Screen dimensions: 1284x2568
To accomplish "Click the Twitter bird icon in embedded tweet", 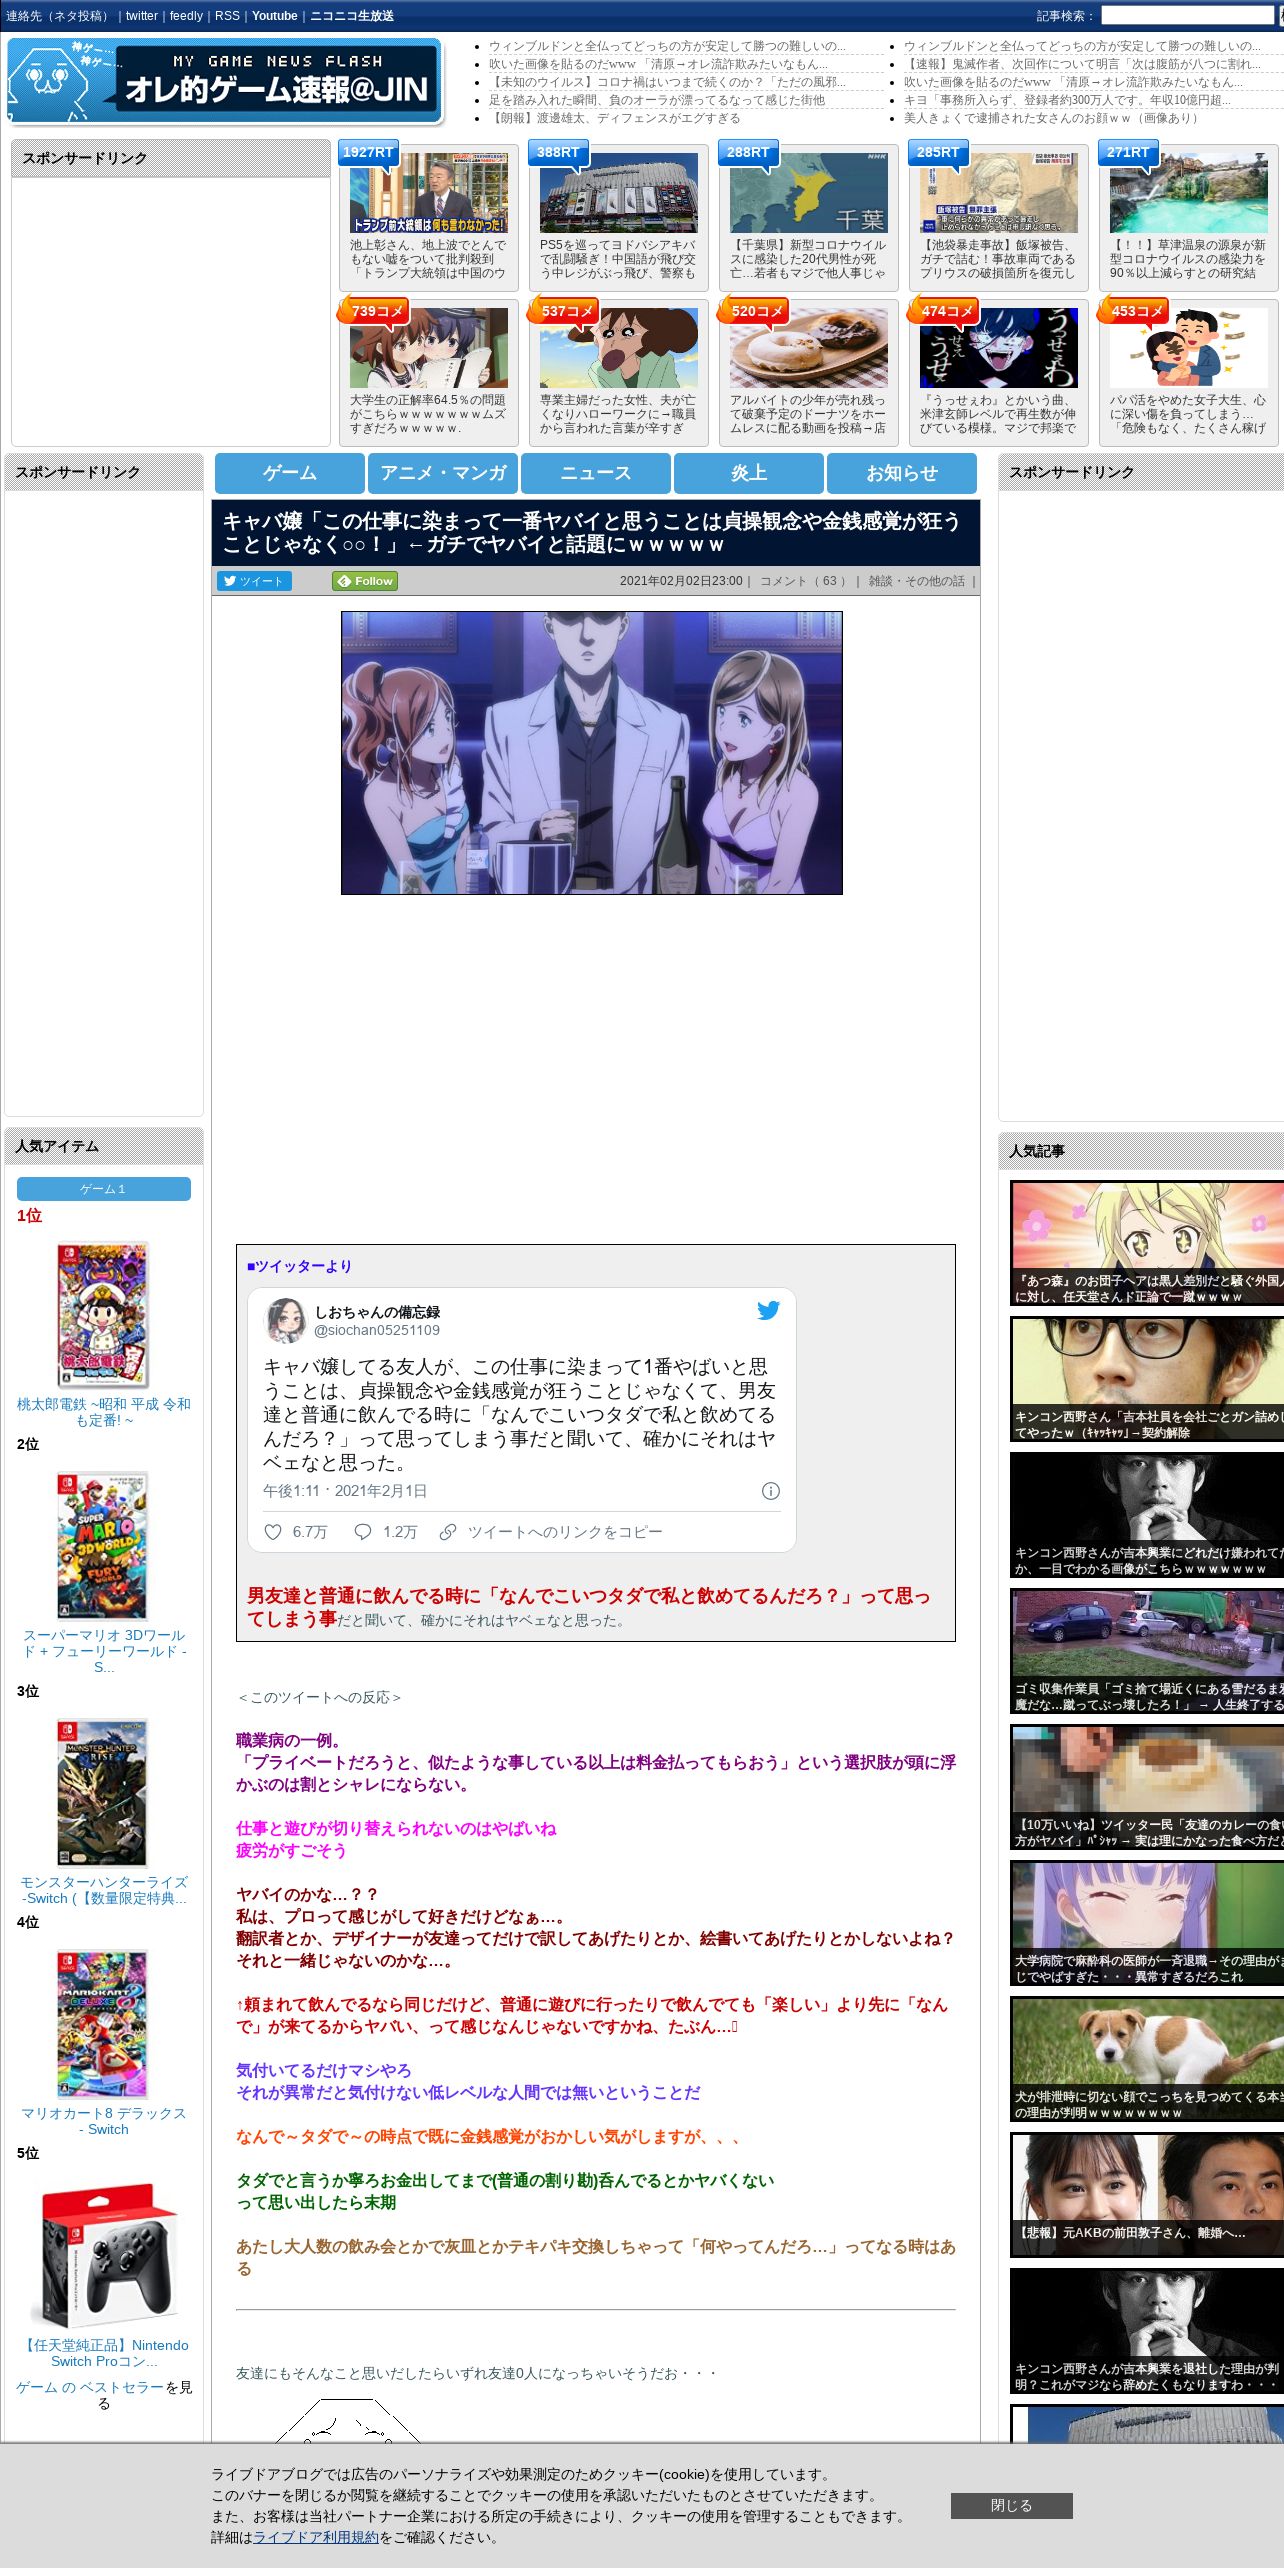I will click(x=768, y=1310).
